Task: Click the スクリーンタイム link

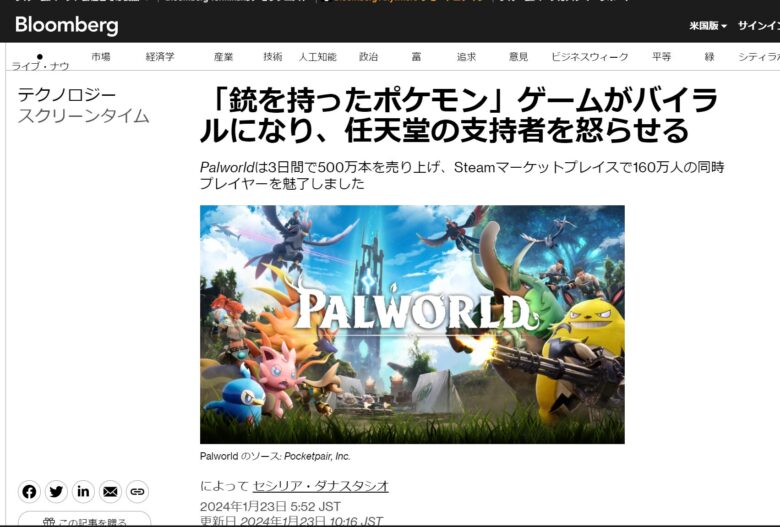Action: [x=84, y=116]
